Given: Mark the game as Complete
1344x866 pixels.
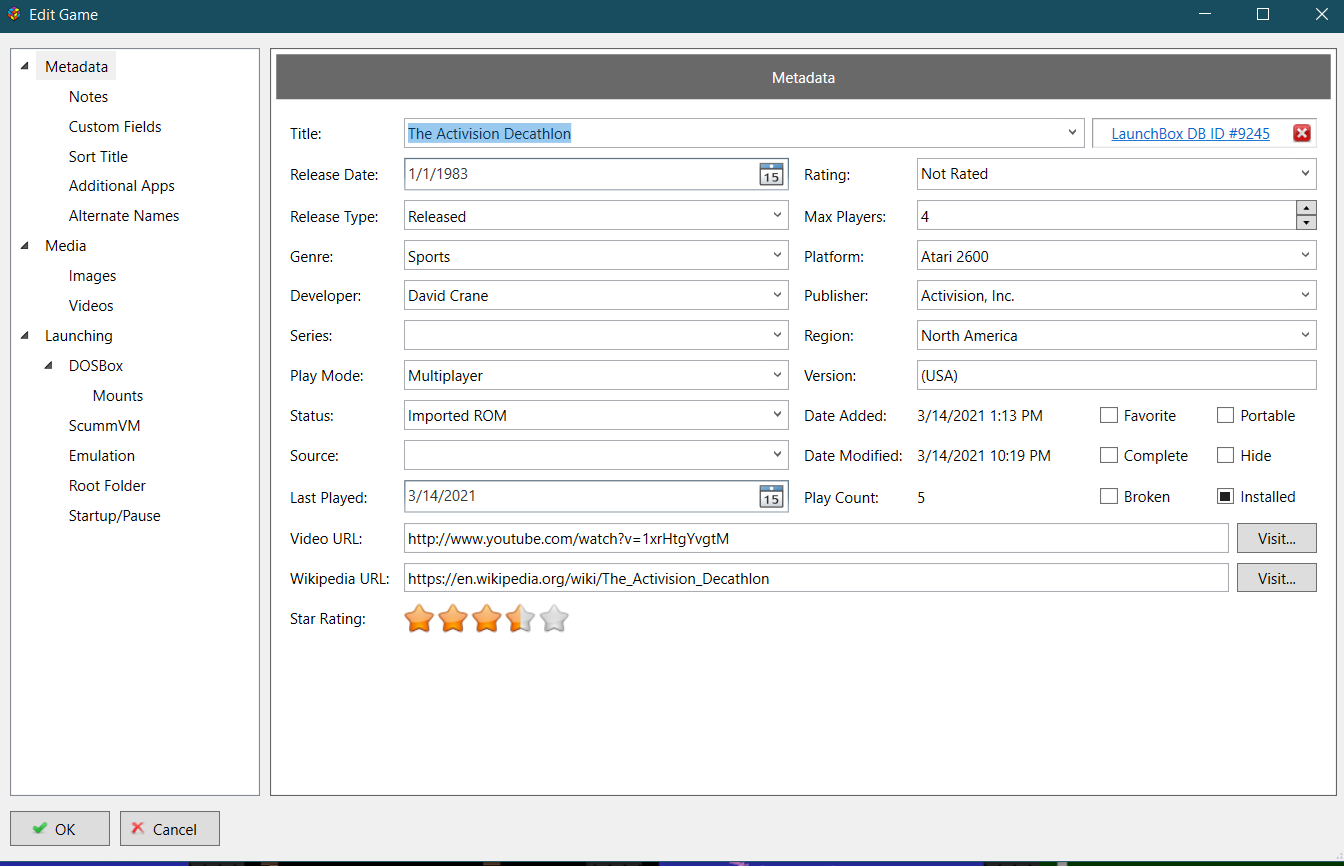Looking at the screenshot, I should (1108, 455).
